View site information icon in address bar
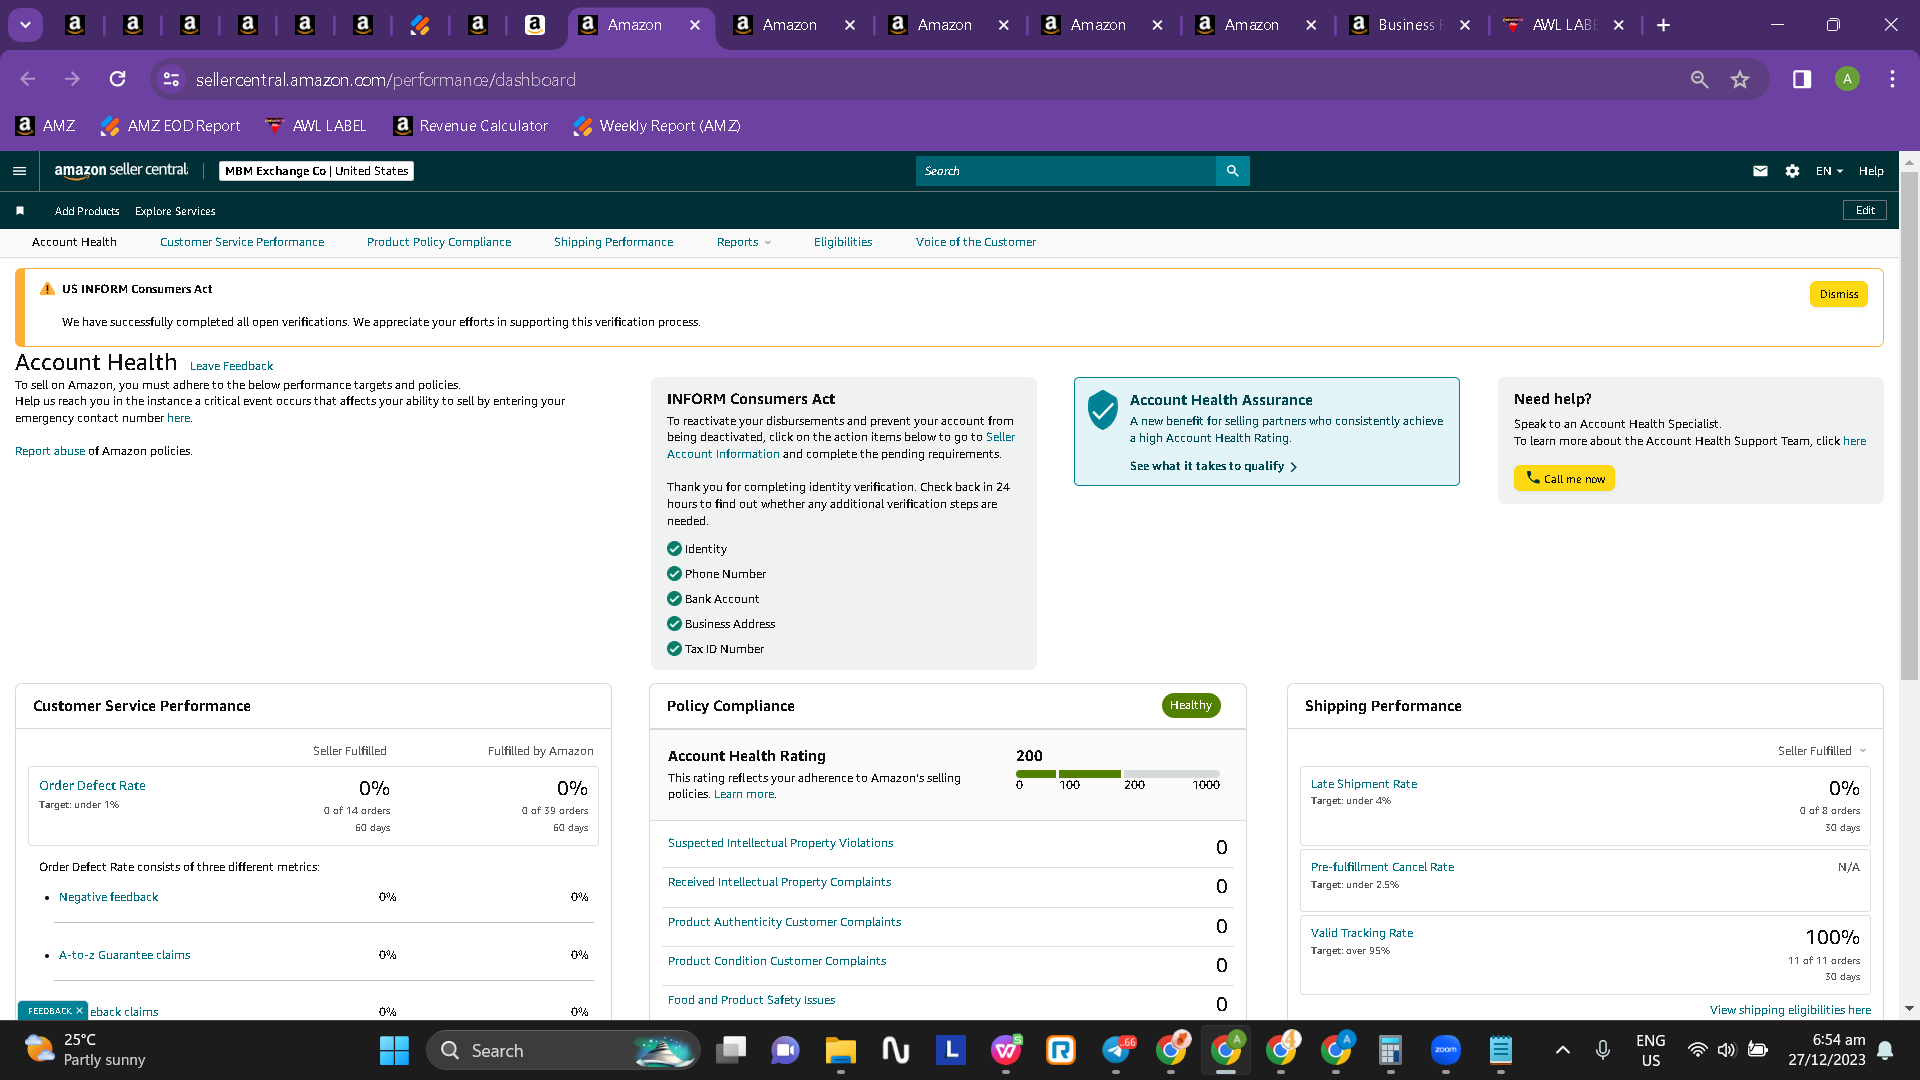This screenshot has width=1920, height=1080. (171, 79)
